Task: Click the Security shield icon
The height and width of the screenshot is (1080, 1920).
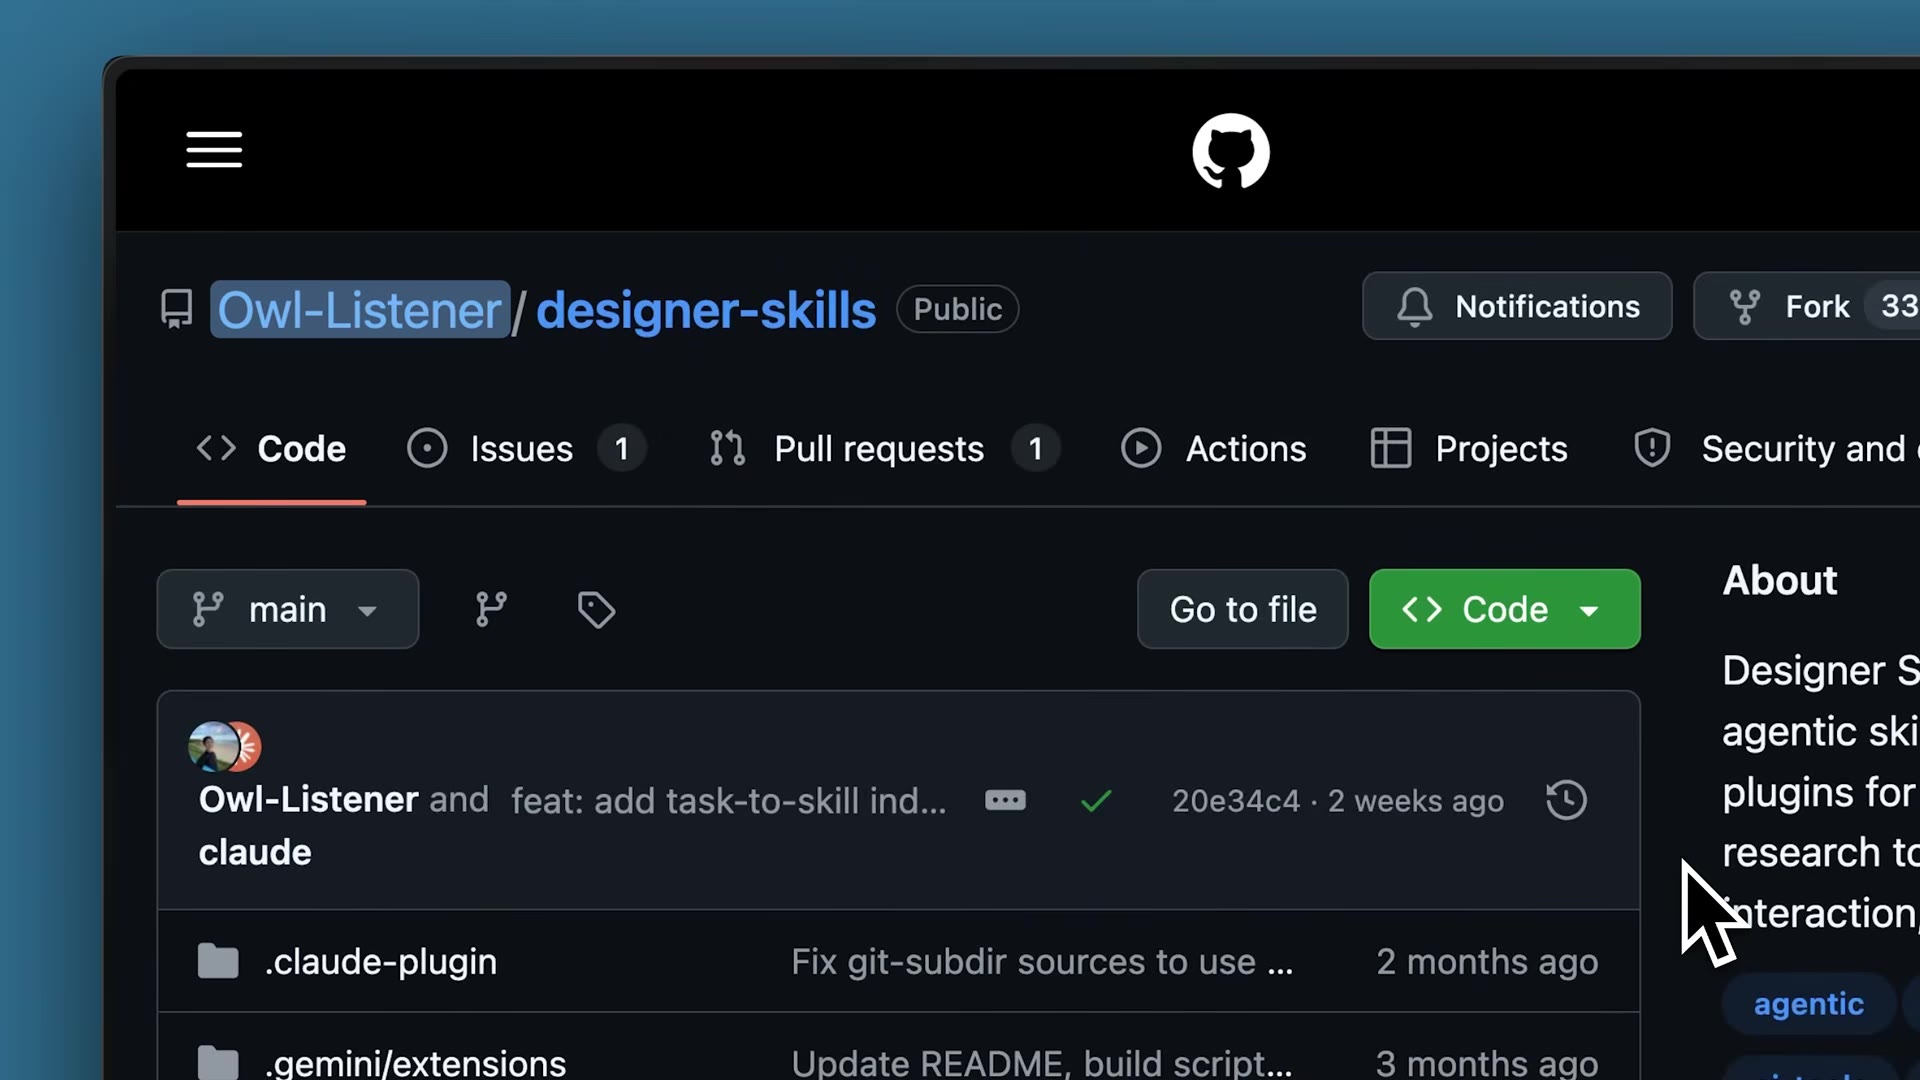Action: 1652,449
